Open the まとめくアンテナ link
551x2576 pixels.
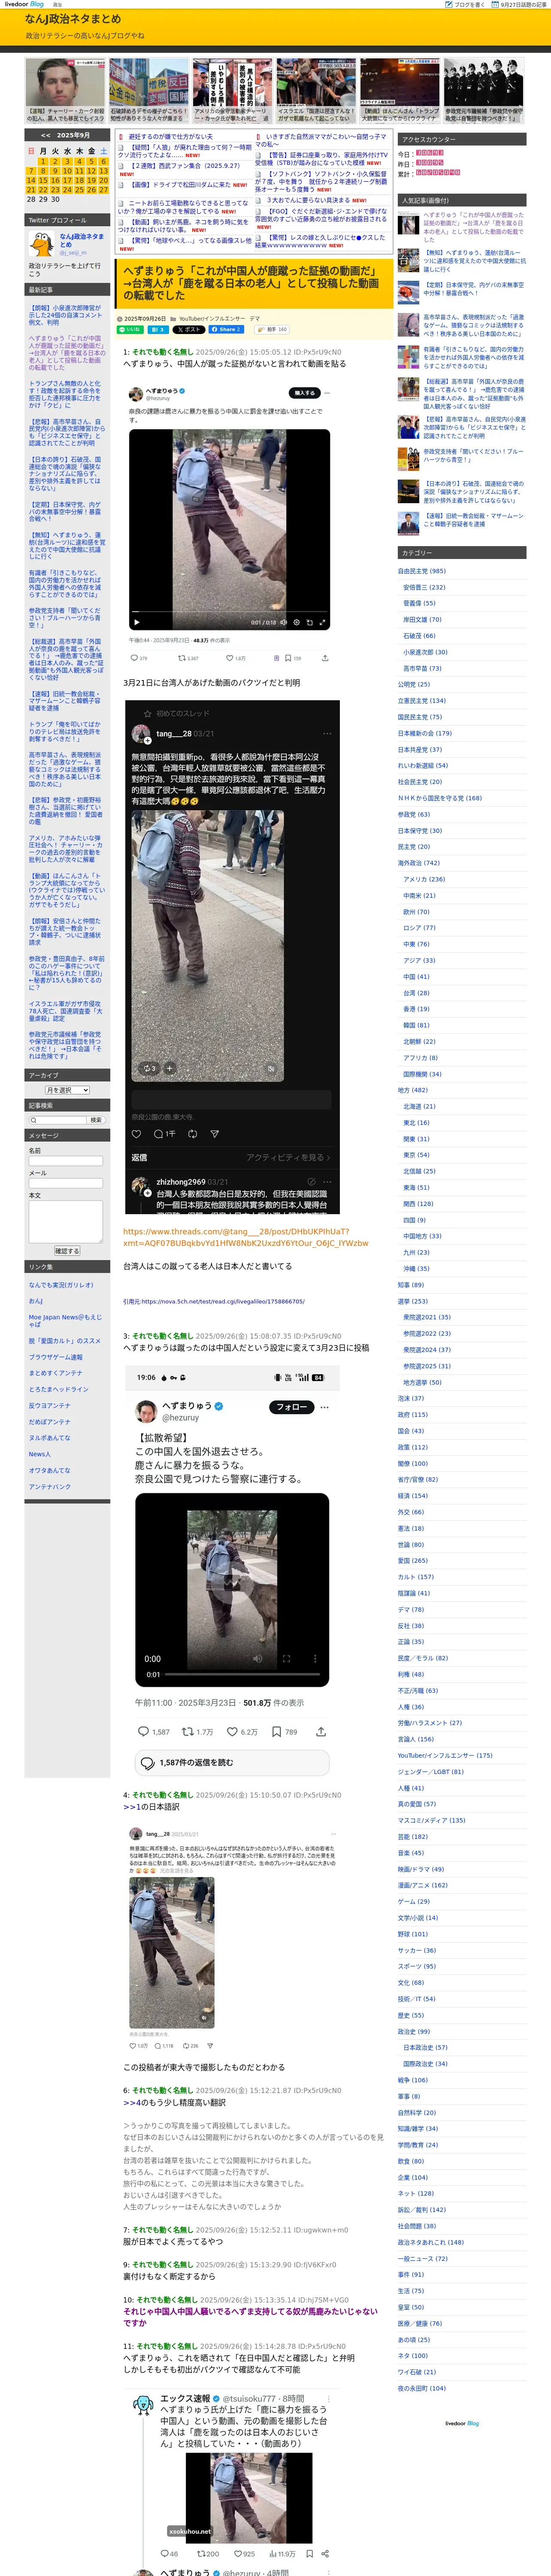tap(56, 1374)
